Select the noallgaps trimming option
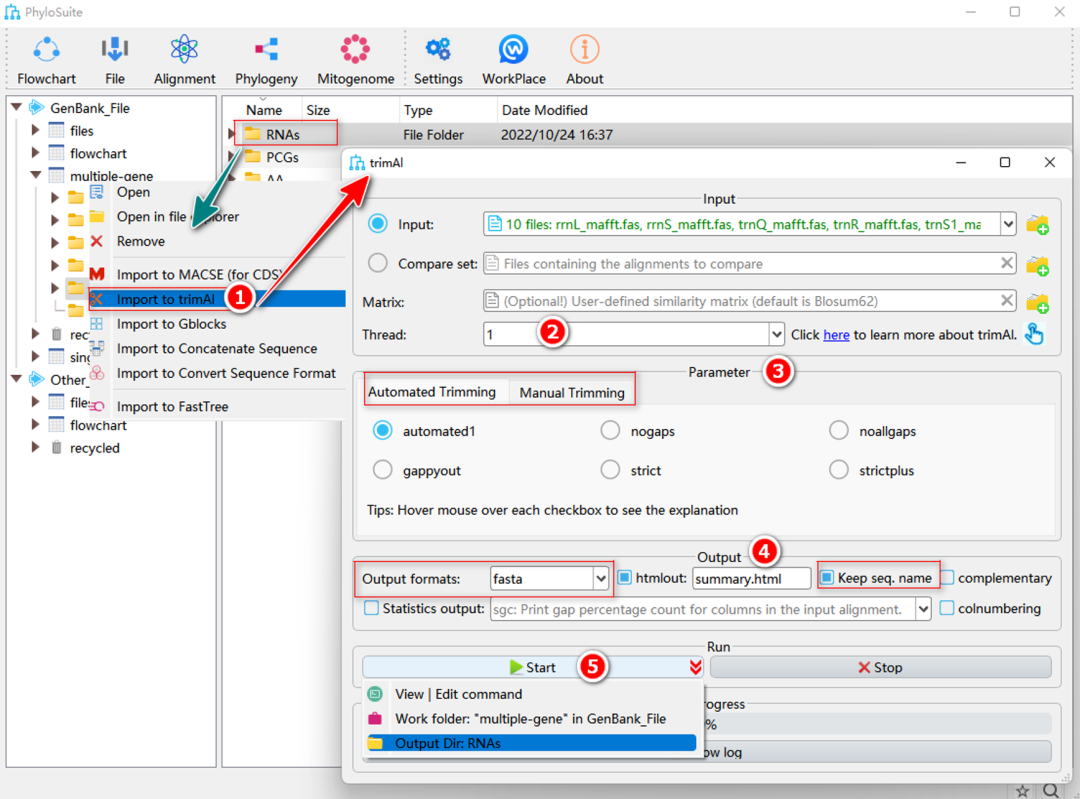 pos(838,430)
